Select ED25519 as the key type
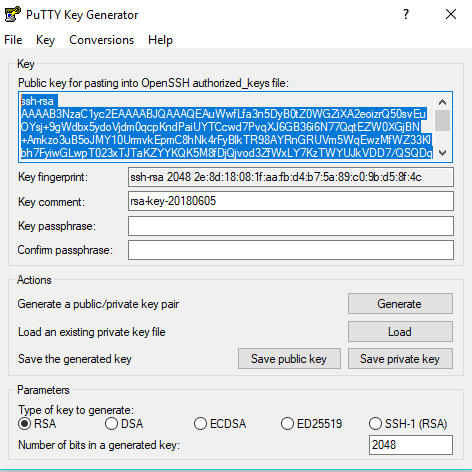Screen dimensions: 472x472 [x=287, y=424]
